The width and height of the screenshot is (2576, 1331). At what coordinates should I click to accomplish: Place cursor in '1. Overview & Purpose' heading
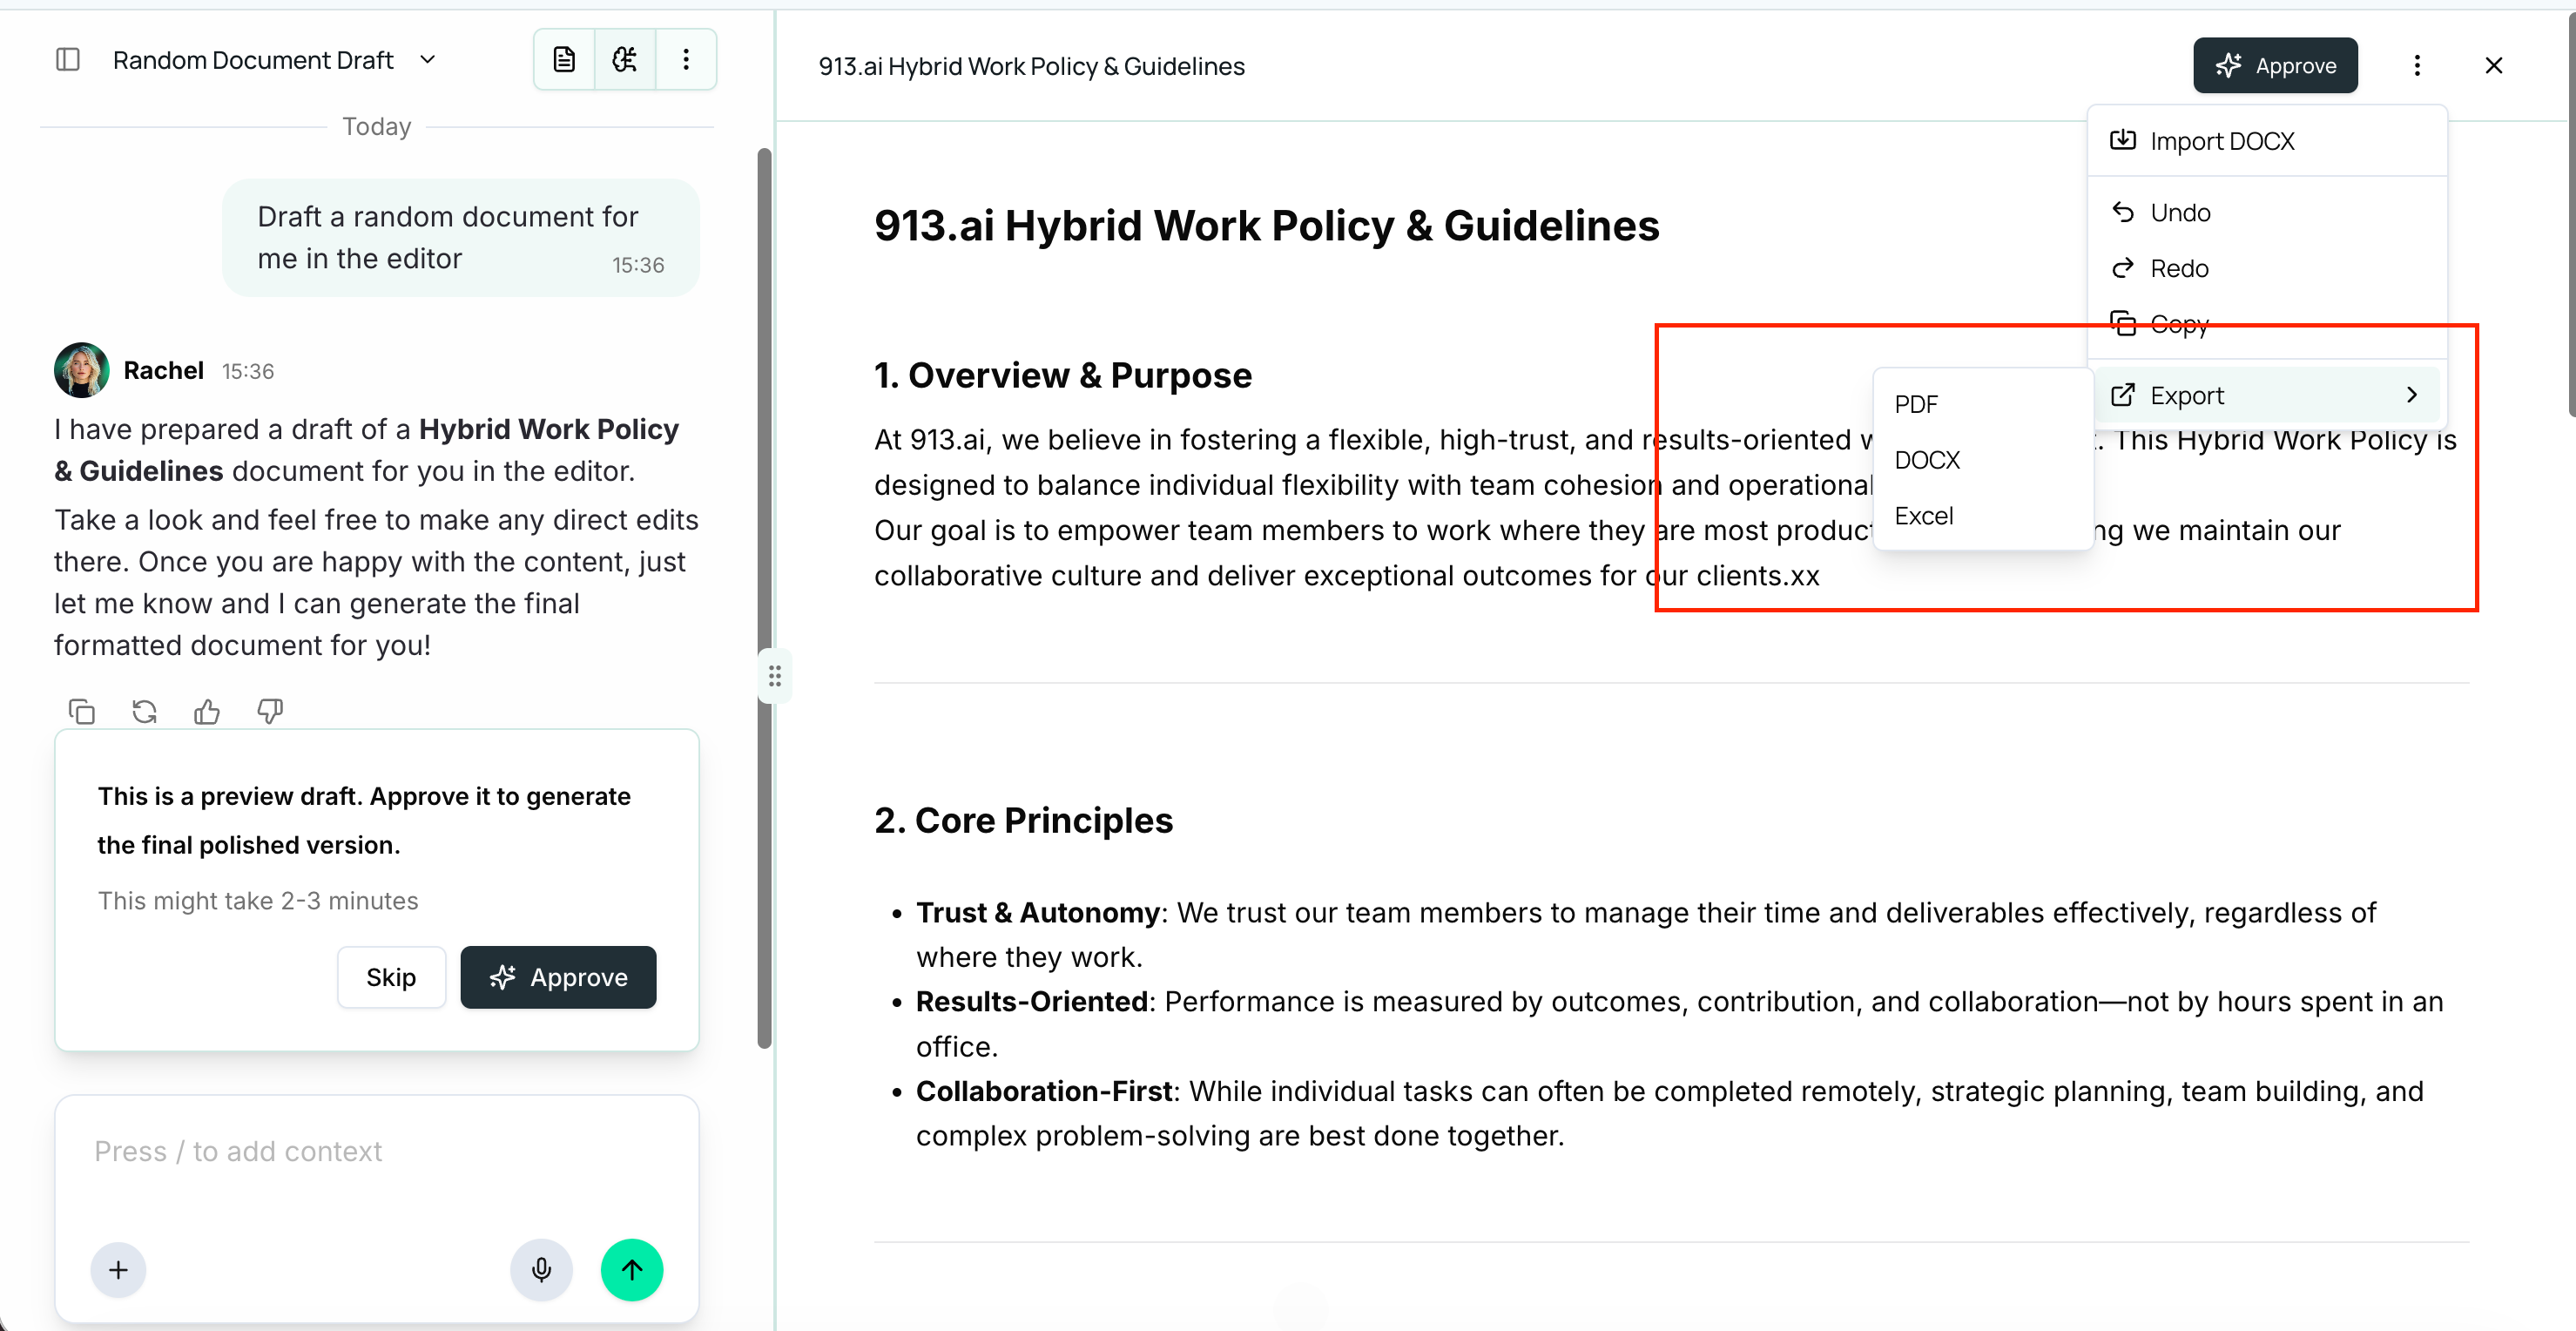[x=1062, y=376]
